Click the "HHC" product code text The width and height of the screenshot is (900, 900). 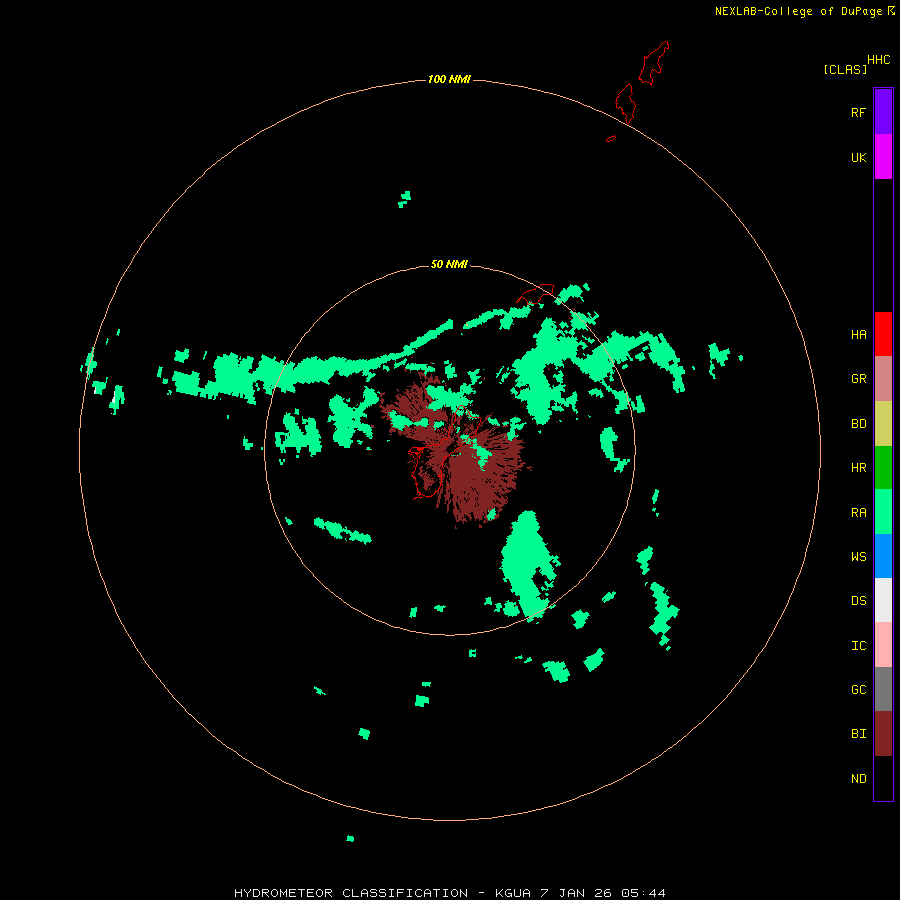click(x=879, y=59)
